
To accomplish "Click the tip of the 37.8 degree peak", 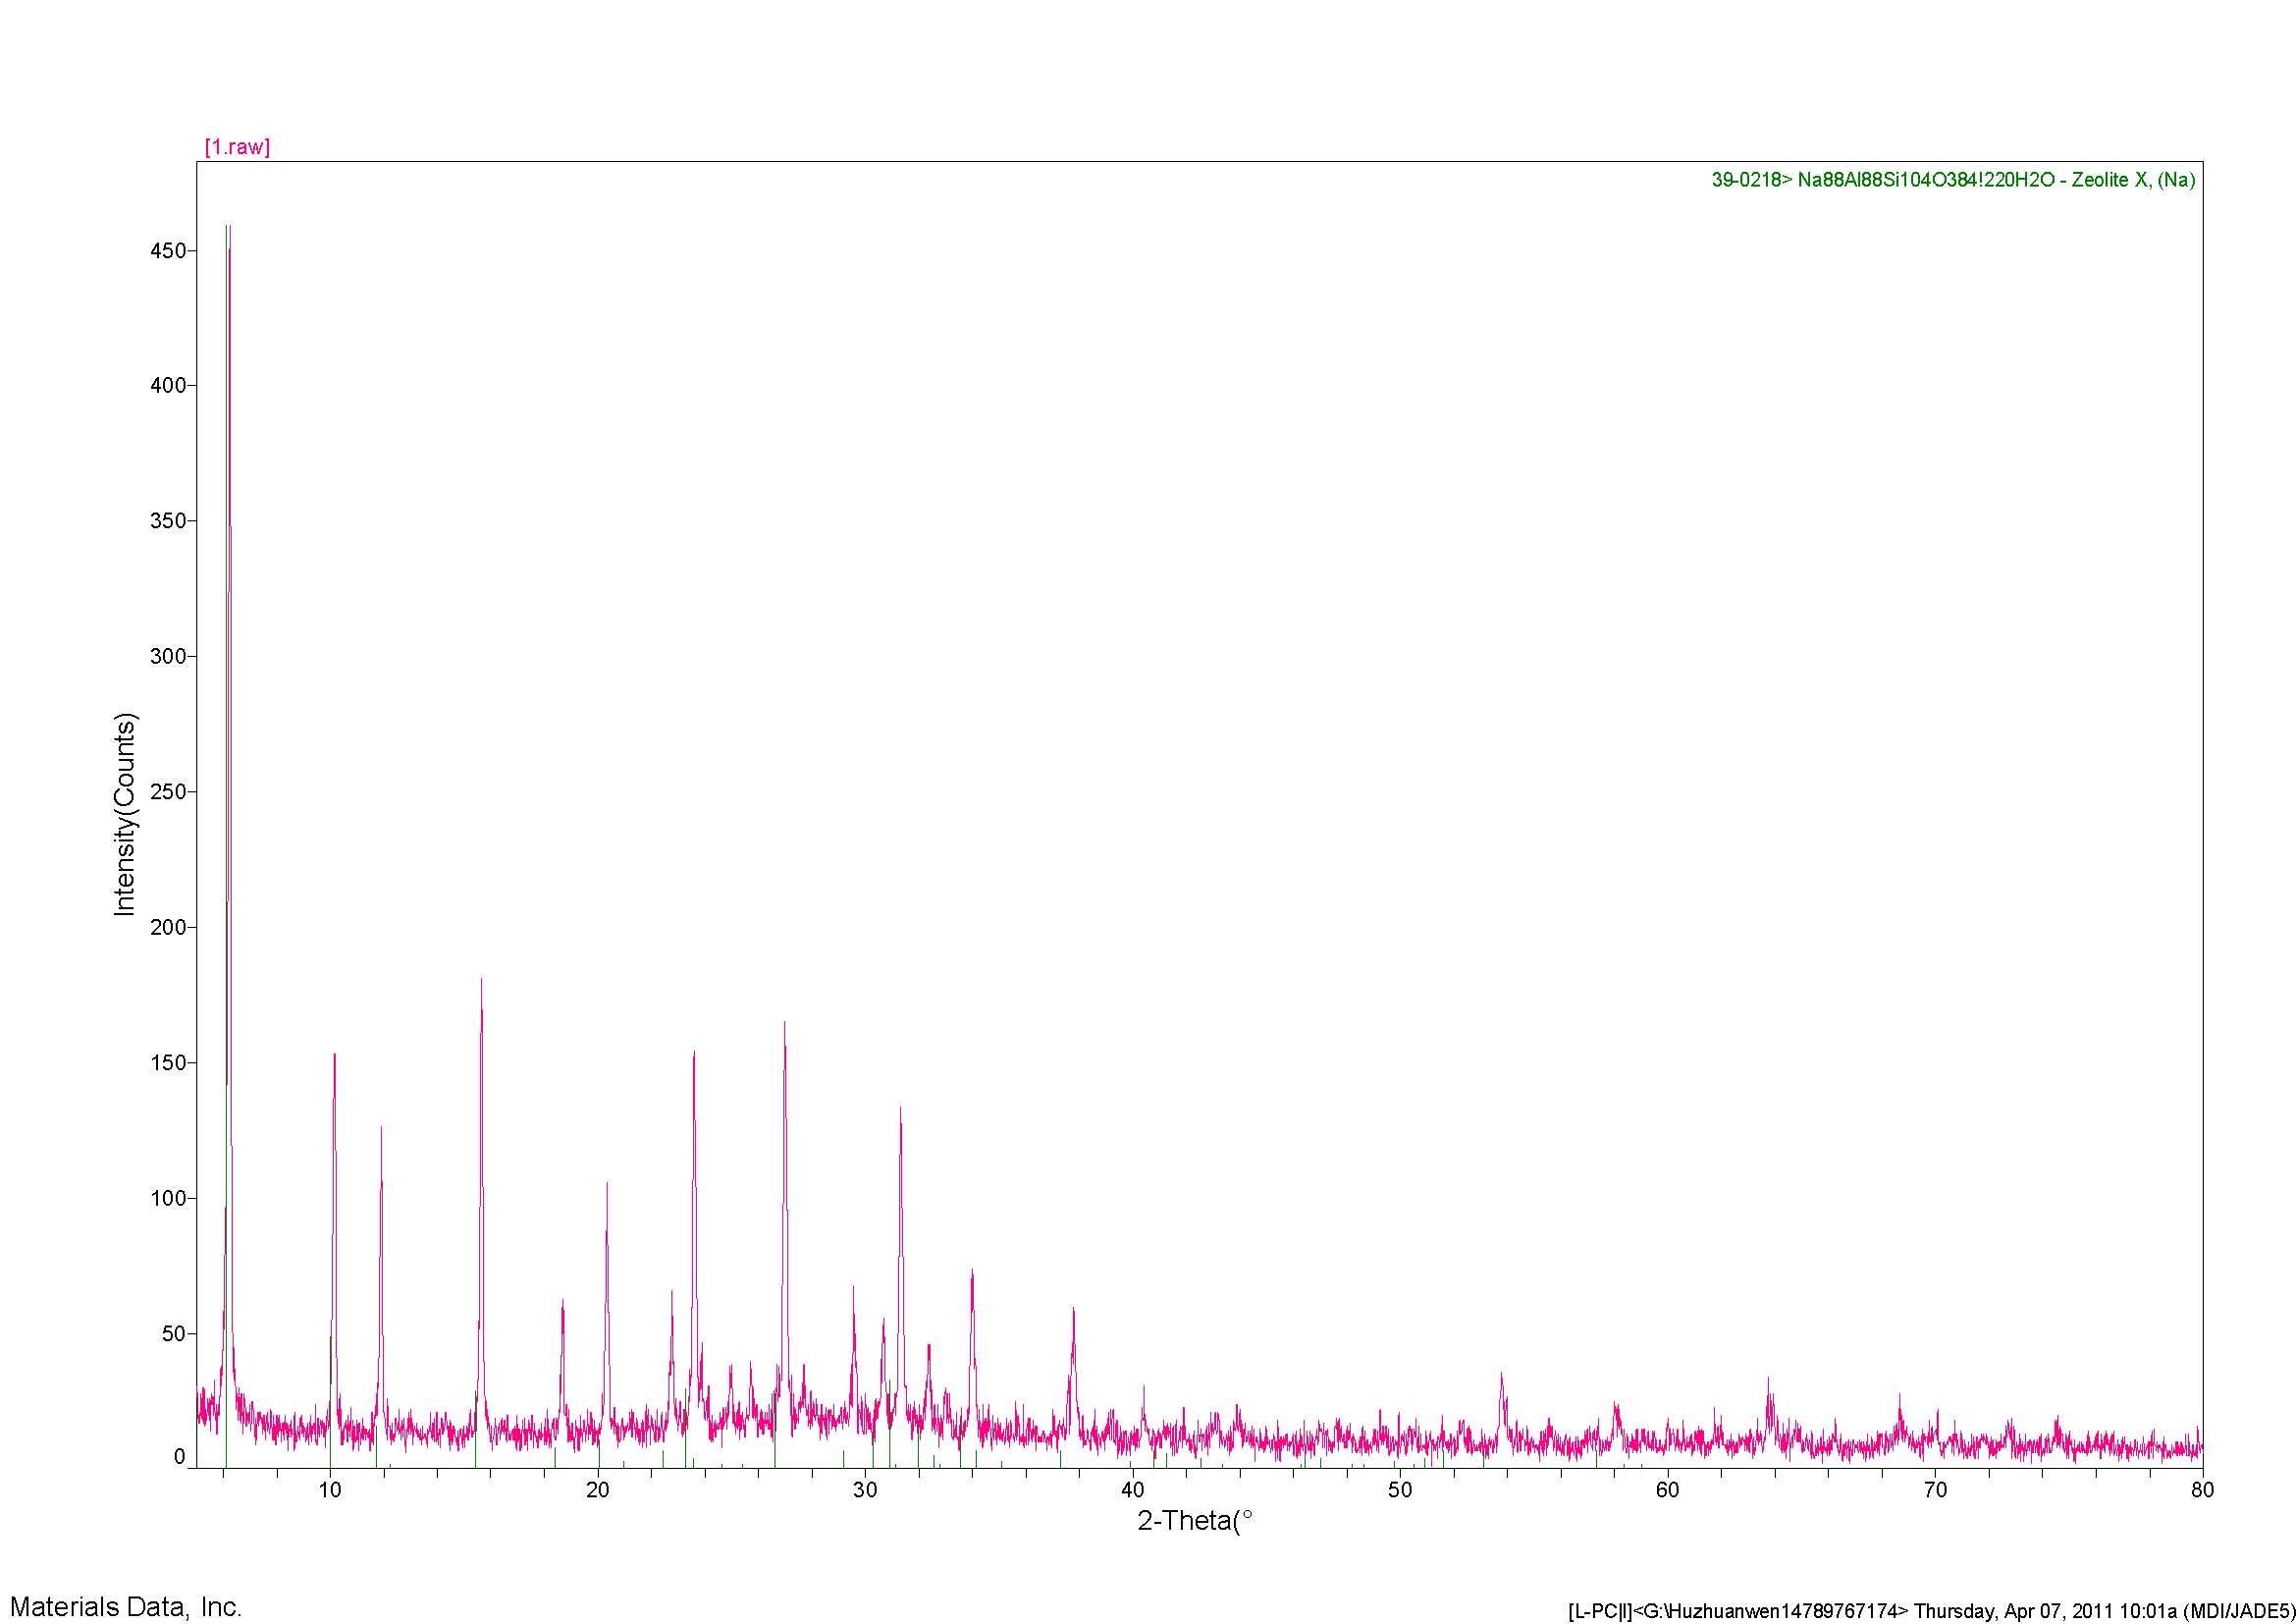I will click(x=1073, y=1309).
